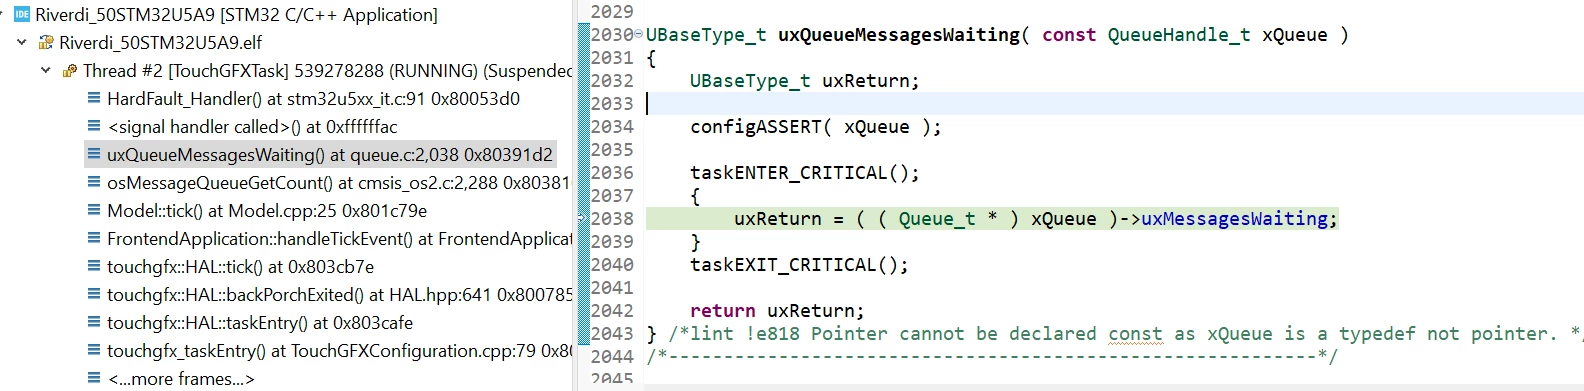Click stack frame icon for FrontendApplication::handleTickEvent()
This screenshot has height=391, width=1584.
[x=94, y=238]
